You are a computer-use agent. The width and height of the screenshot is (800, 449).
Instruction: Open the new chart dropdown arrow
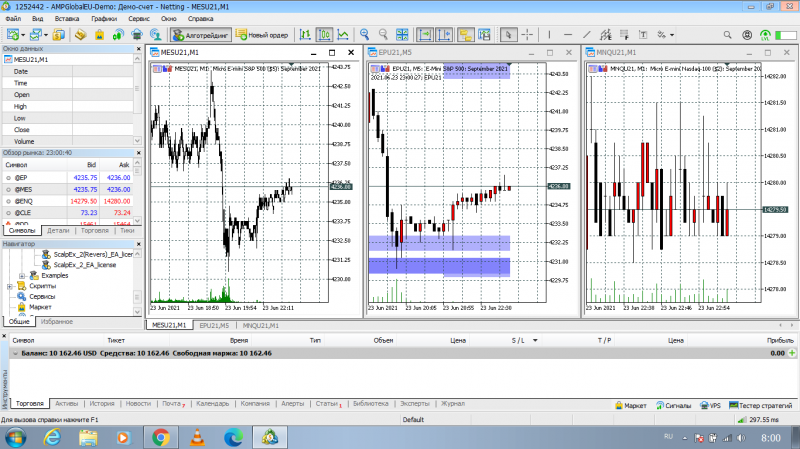coord(23,35)
